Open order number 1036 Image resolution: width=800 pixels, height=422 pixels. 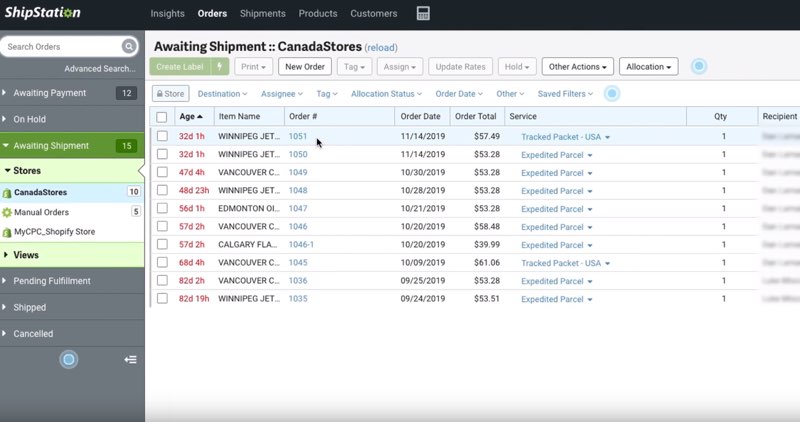298,281
